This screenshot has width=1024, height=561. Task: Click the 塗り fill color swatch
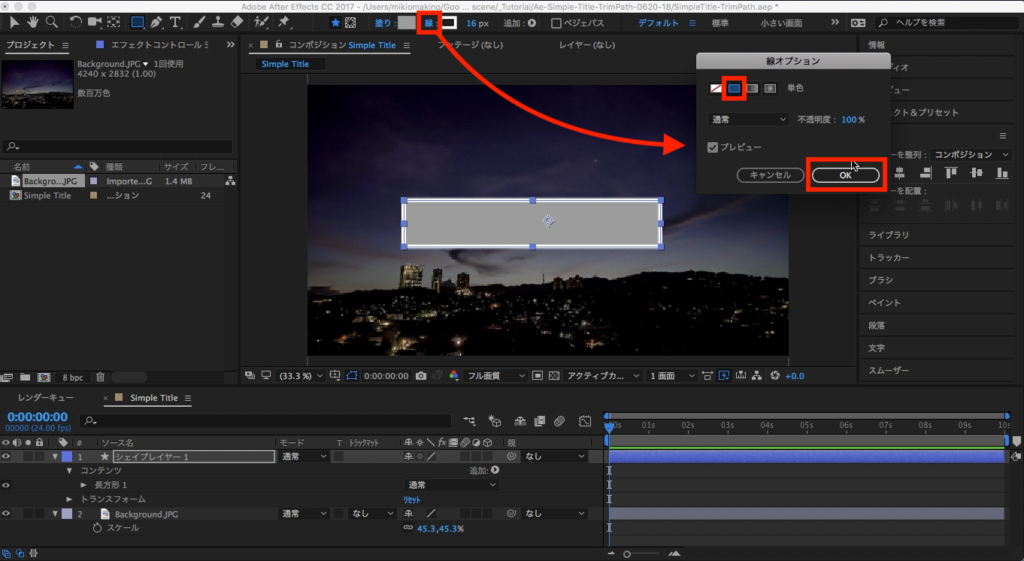405,22
